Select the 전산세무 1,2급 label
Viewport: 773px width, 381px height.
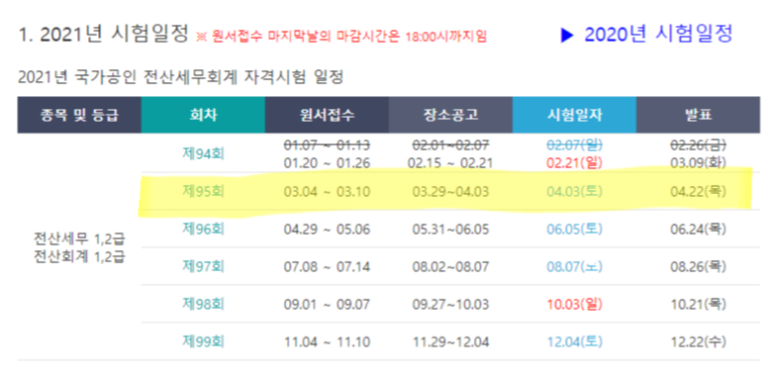pyautogui.click(x=79, y=240)
